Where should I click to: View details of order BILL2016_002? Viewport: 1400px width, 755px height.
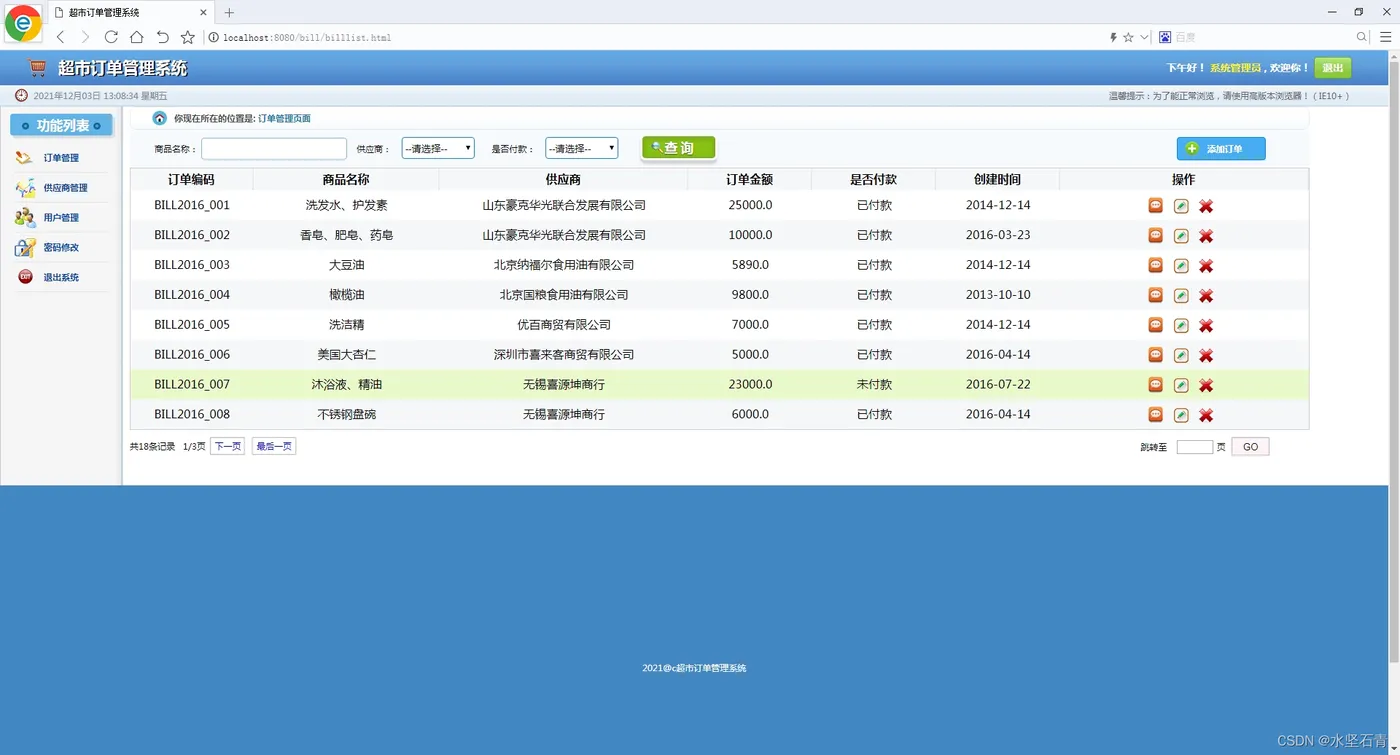[1155, 235]
